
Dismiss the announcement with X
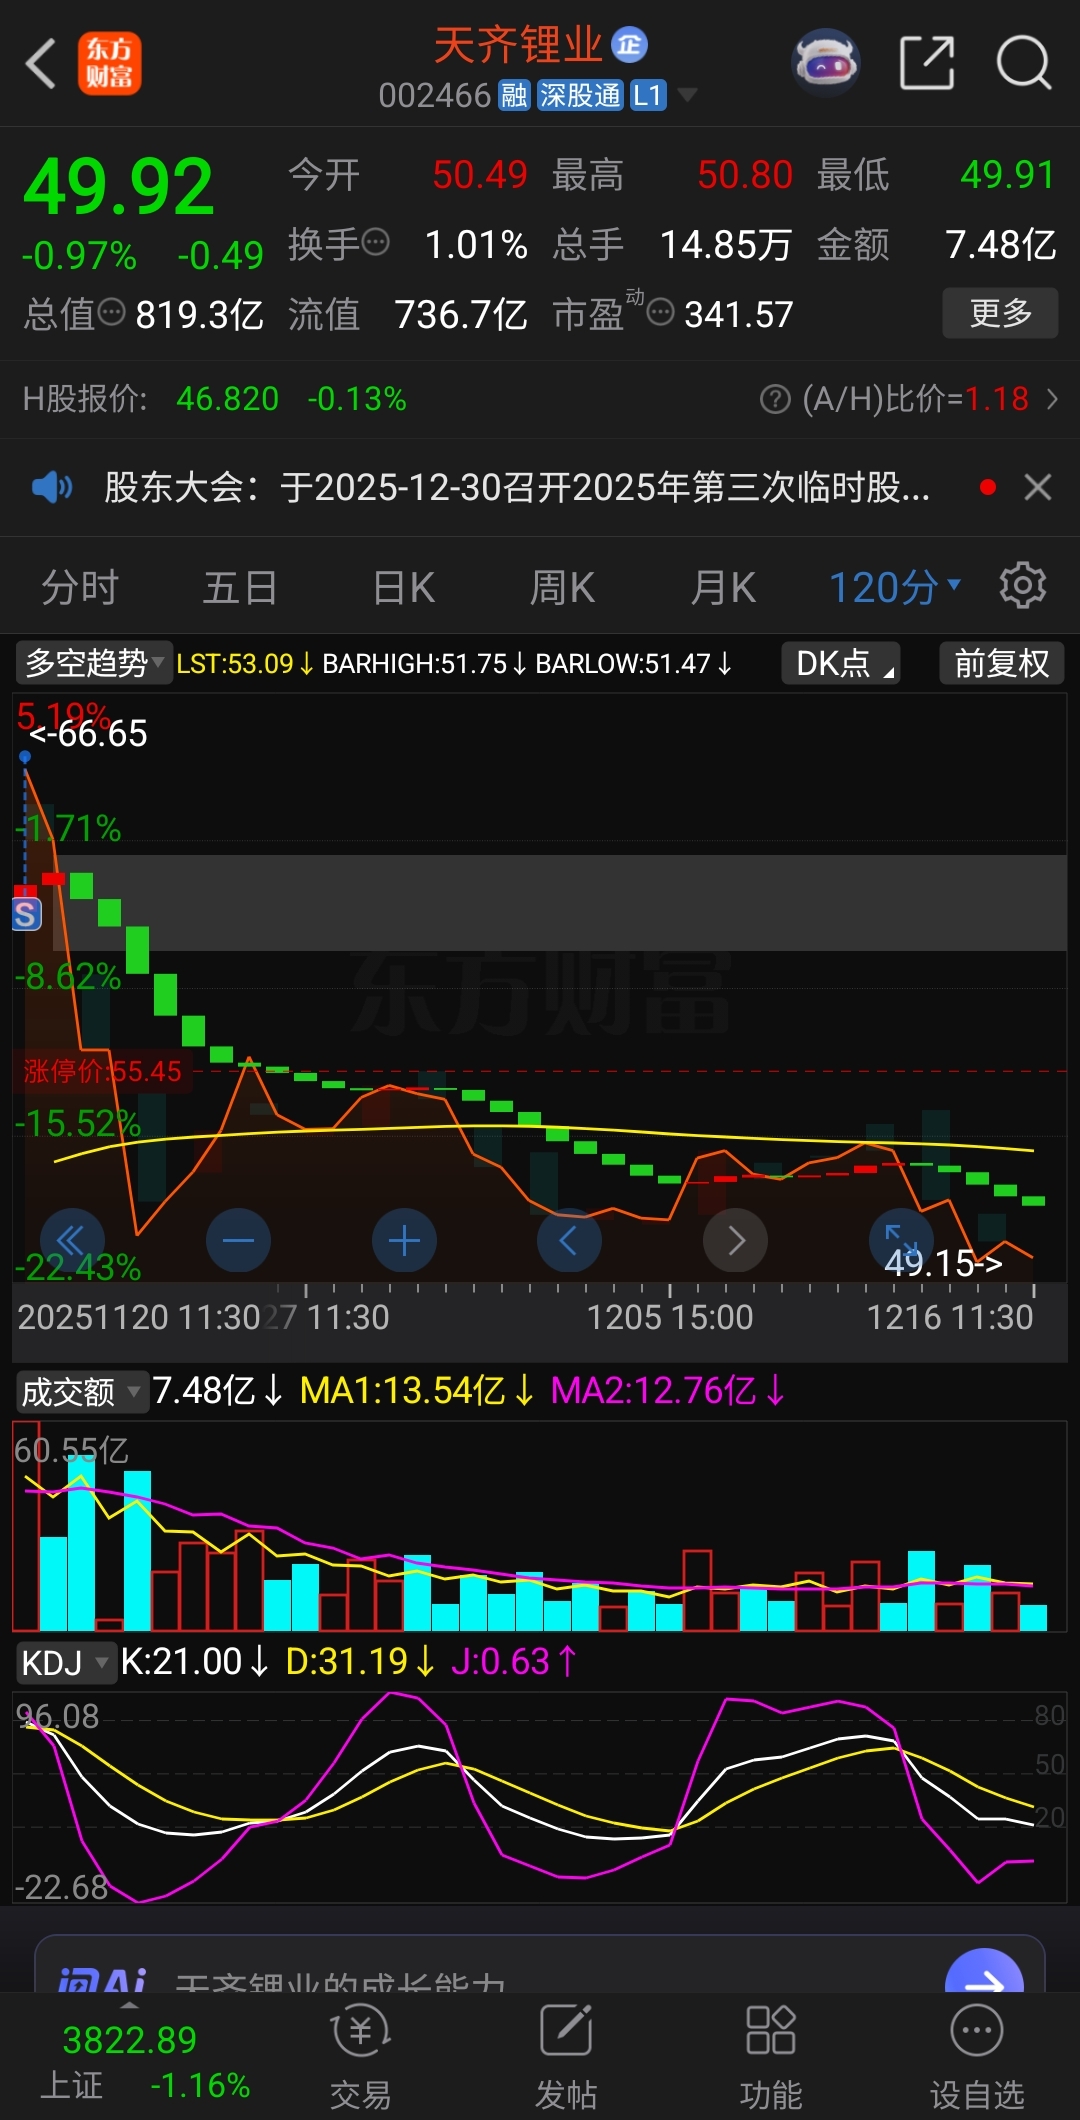click(x=1038, y=487)
